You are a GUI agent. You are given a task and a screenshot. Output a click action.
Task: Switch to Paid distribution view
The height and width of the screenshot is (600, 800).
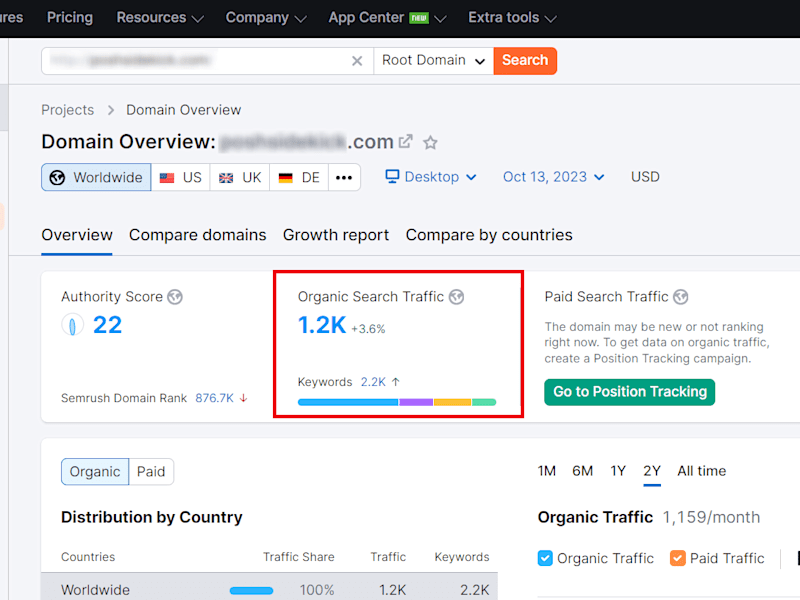tap(151, 471)
